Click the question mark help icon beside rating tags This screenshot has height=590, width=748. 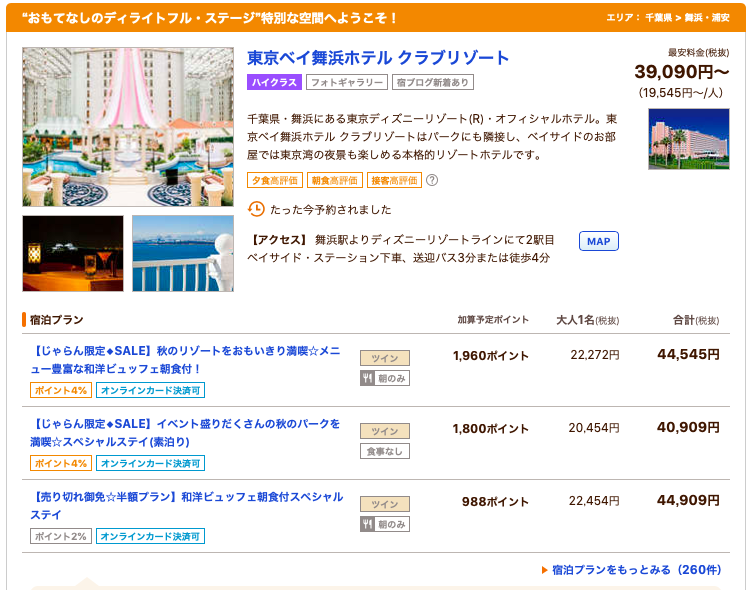[x=432, y=180]
